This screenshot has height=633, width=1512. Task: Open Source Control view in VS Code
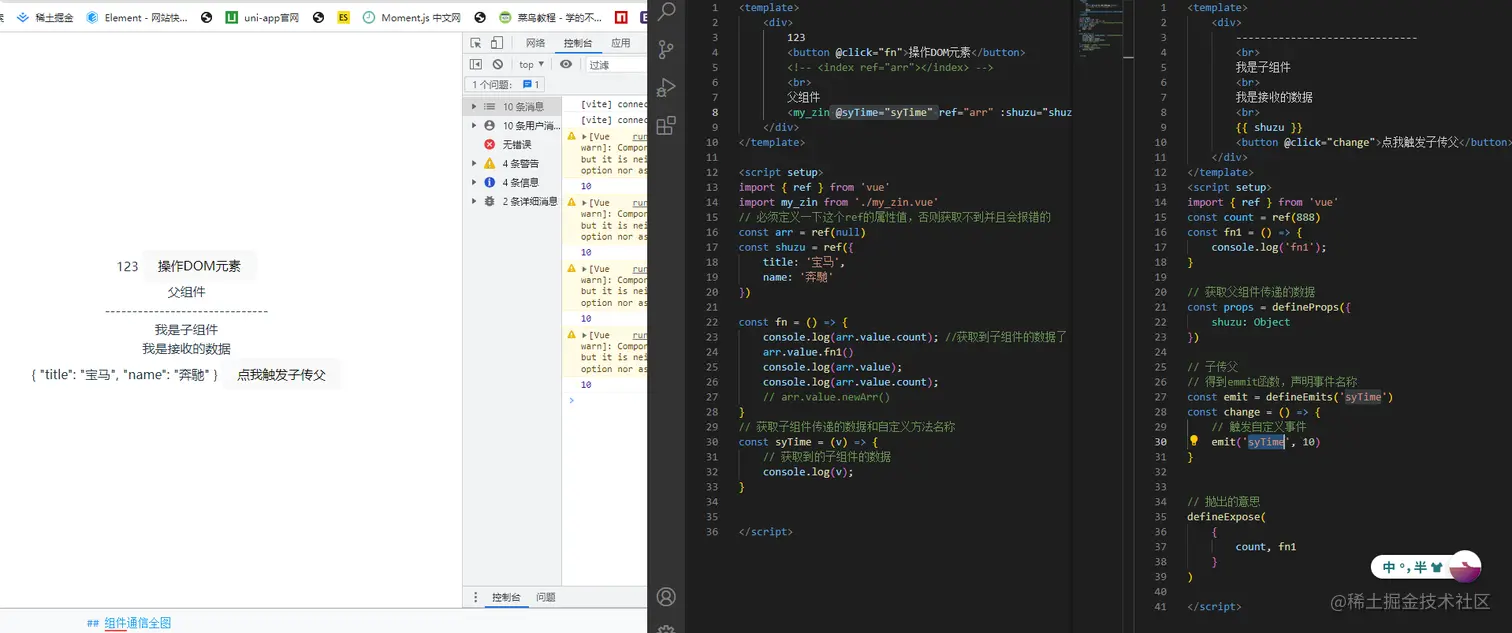[666, 49]
